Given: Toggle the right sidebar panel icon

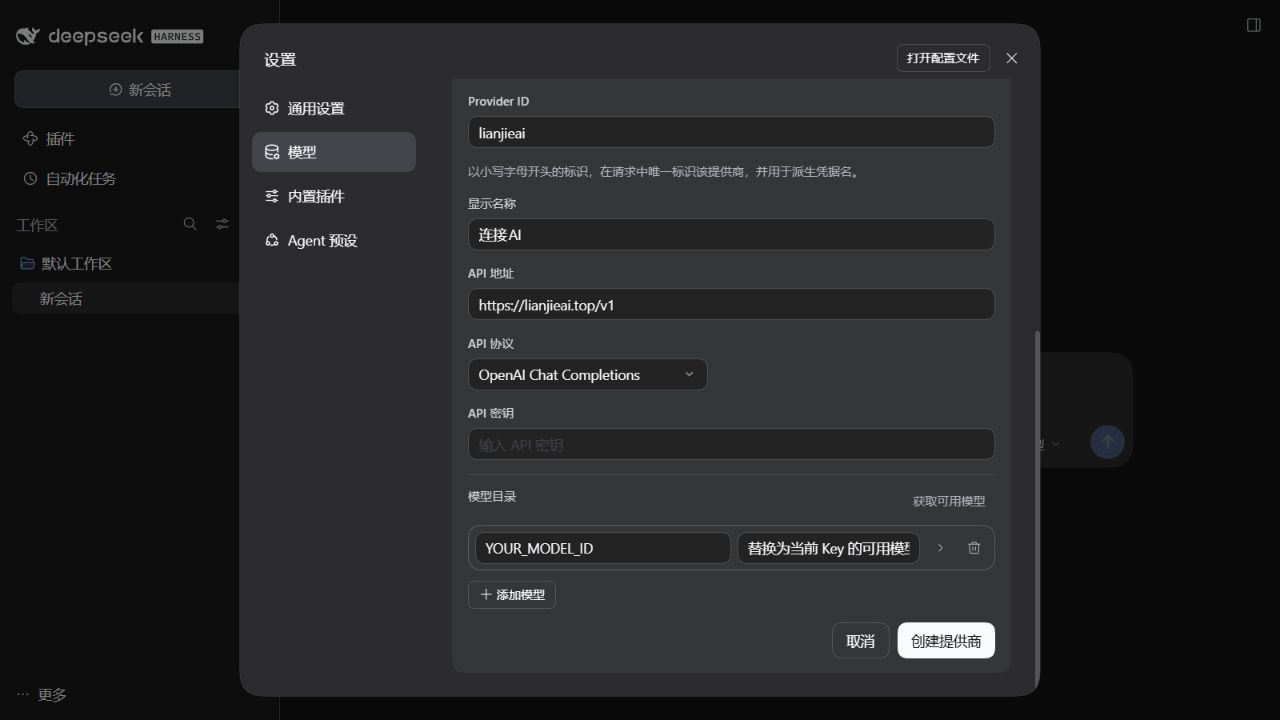Looking at the screenshot, I should (x=1253, y=25).
